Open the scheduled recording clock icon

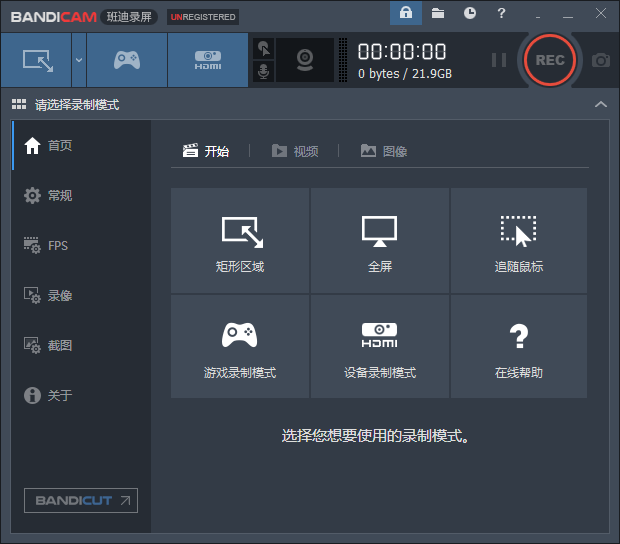pyautogui.click(x=470, y=13)
